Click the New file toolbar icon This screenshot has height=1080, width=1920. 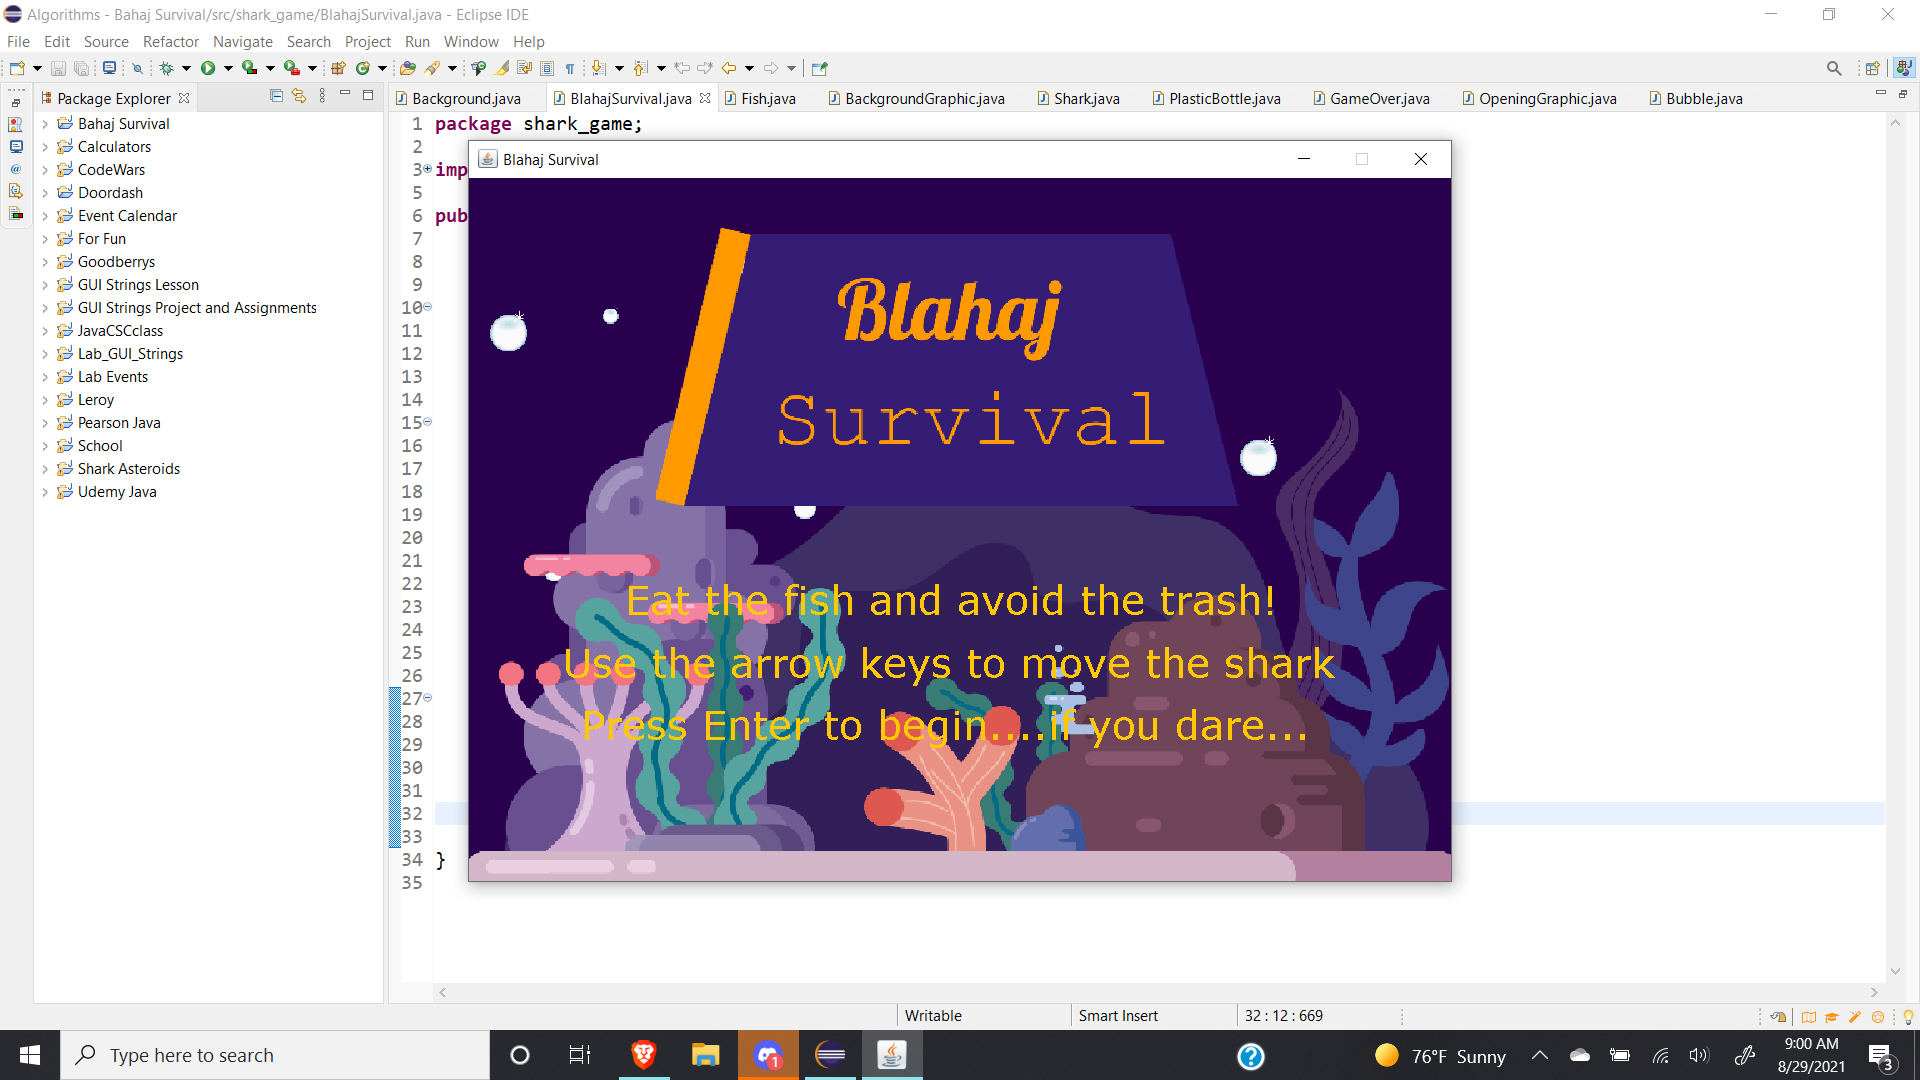click(17, 68)
